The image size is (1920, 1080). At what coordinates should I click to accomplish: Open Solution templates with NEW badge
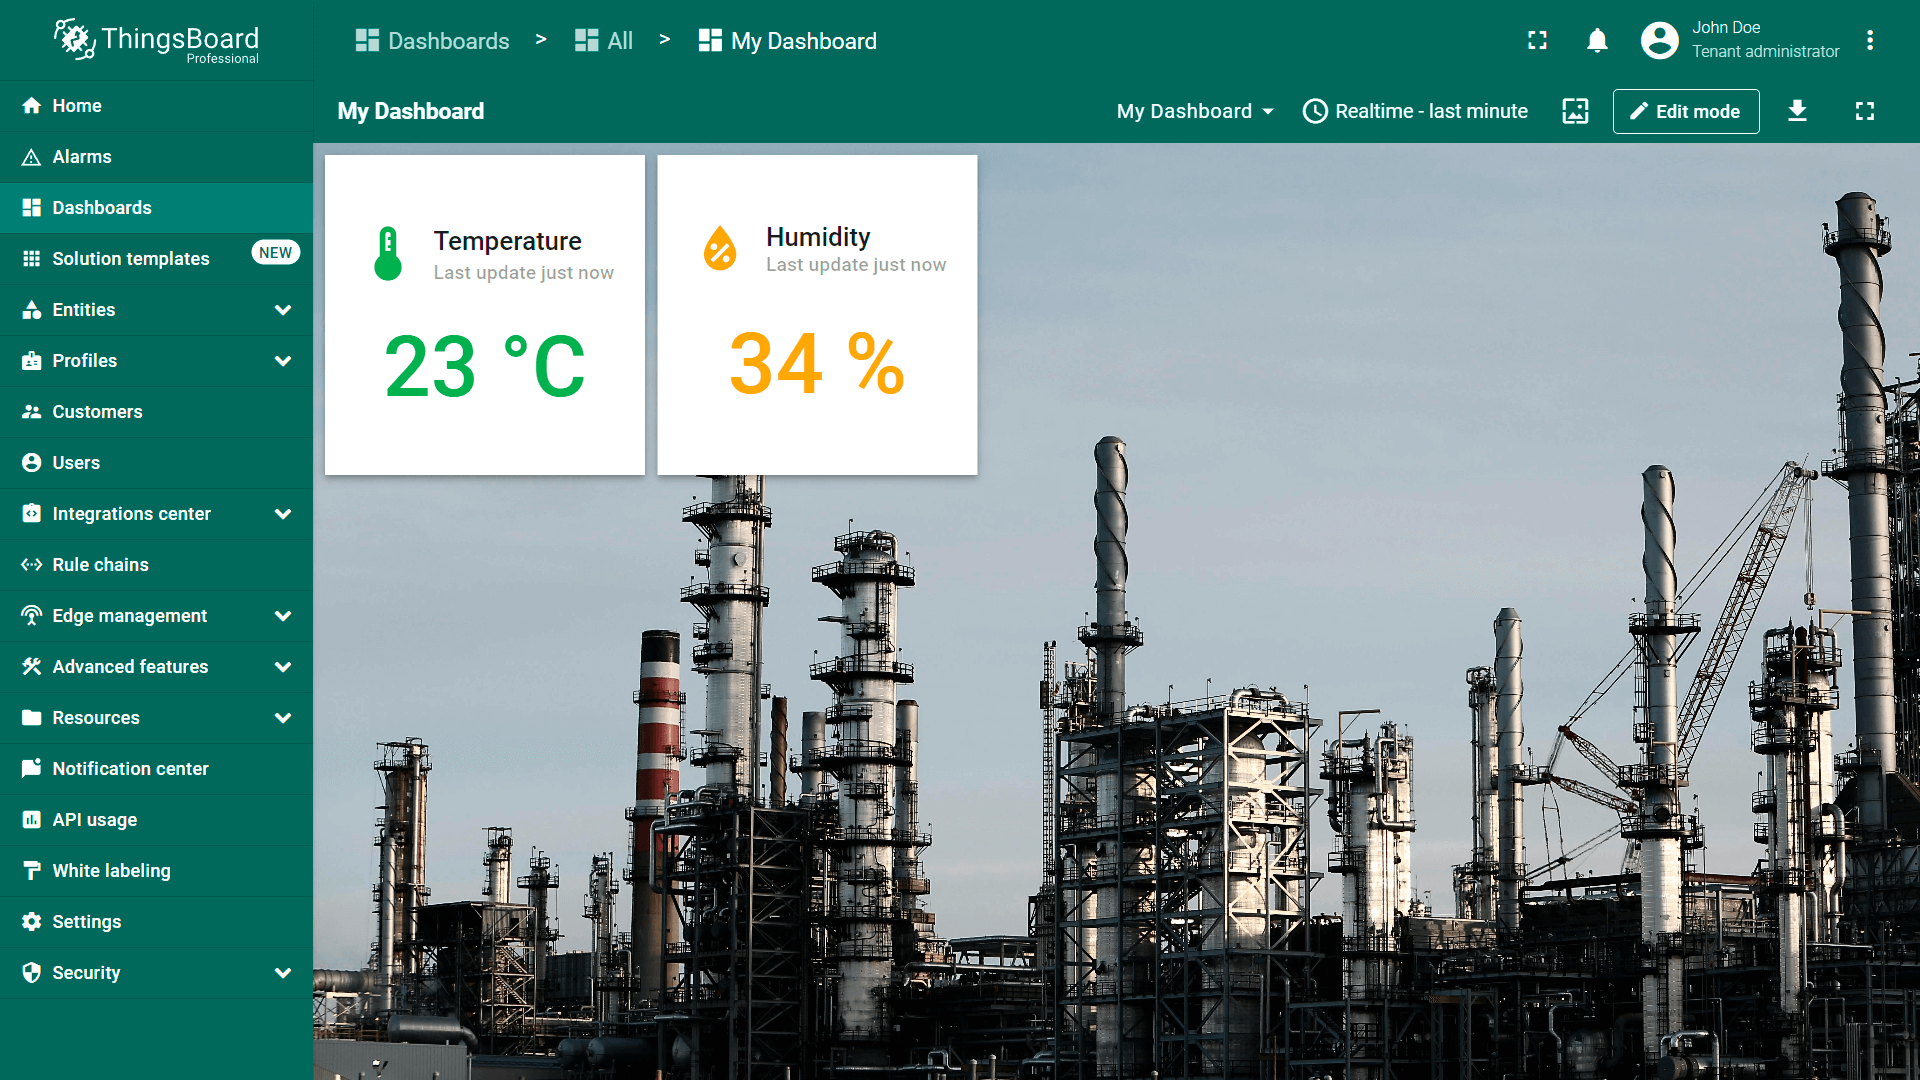[131, 259]
